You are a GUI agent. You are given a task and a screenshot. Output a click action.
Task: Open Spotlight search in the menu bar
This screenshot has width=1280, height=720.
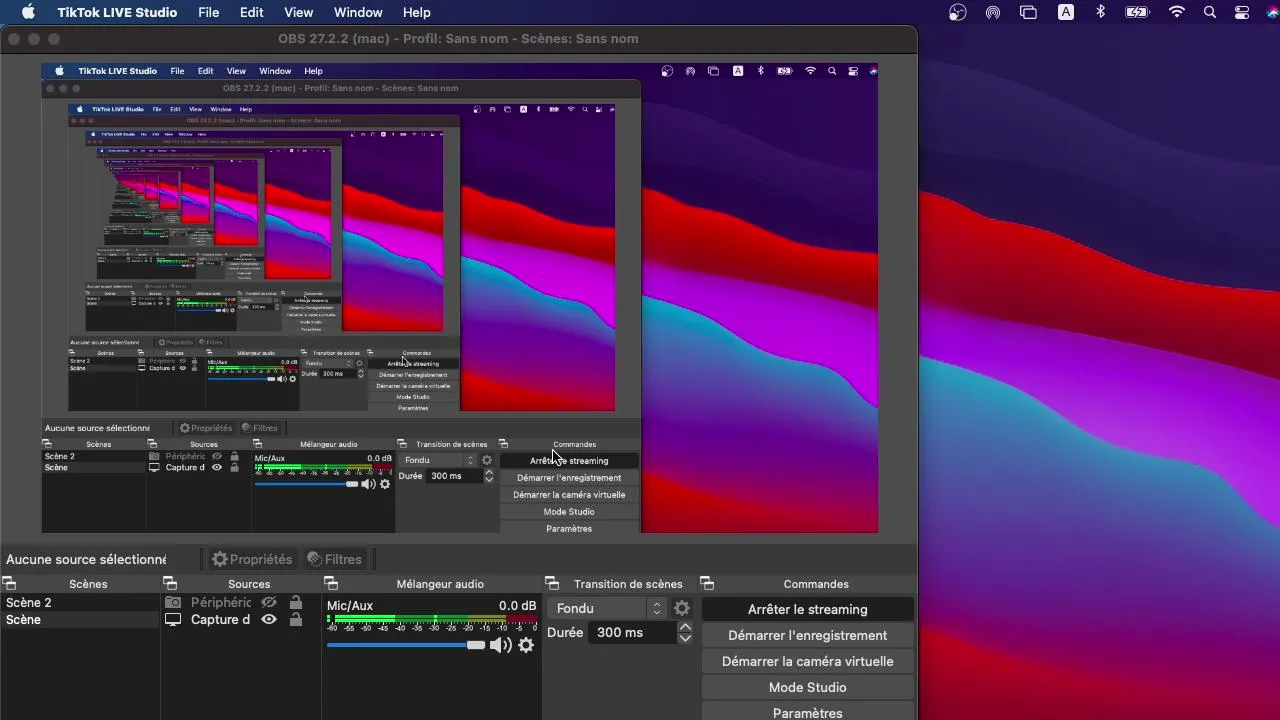click(x=1210, y=12)
